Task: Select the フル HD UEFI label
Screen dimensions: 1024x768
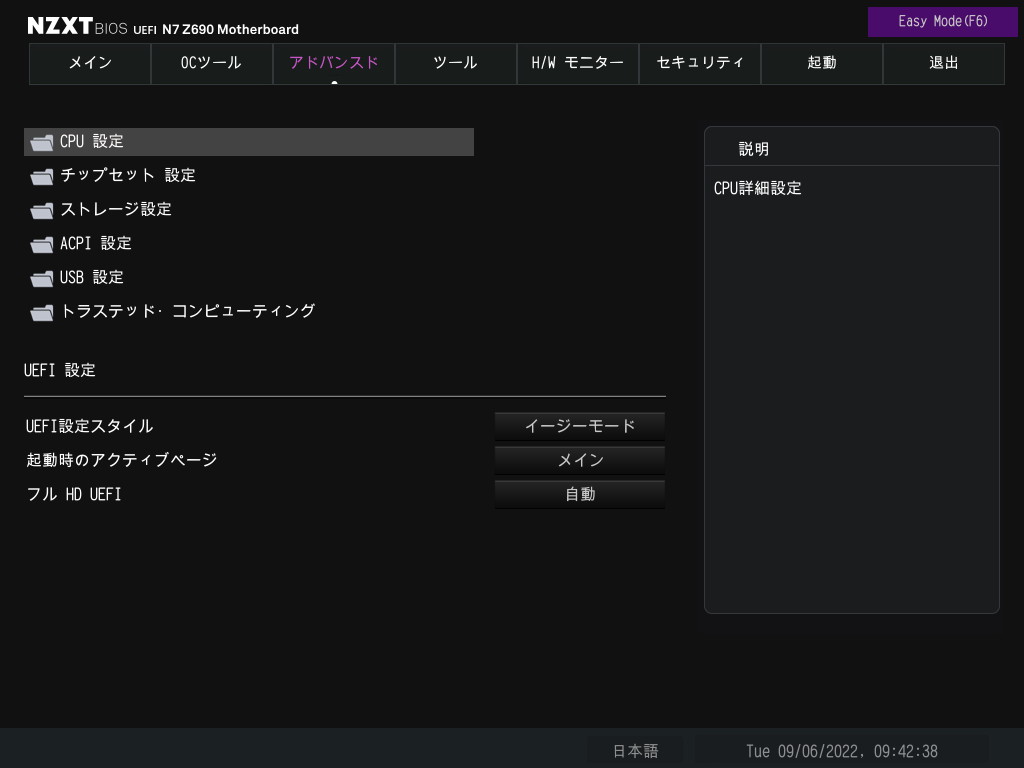Action: click(74, 494)
